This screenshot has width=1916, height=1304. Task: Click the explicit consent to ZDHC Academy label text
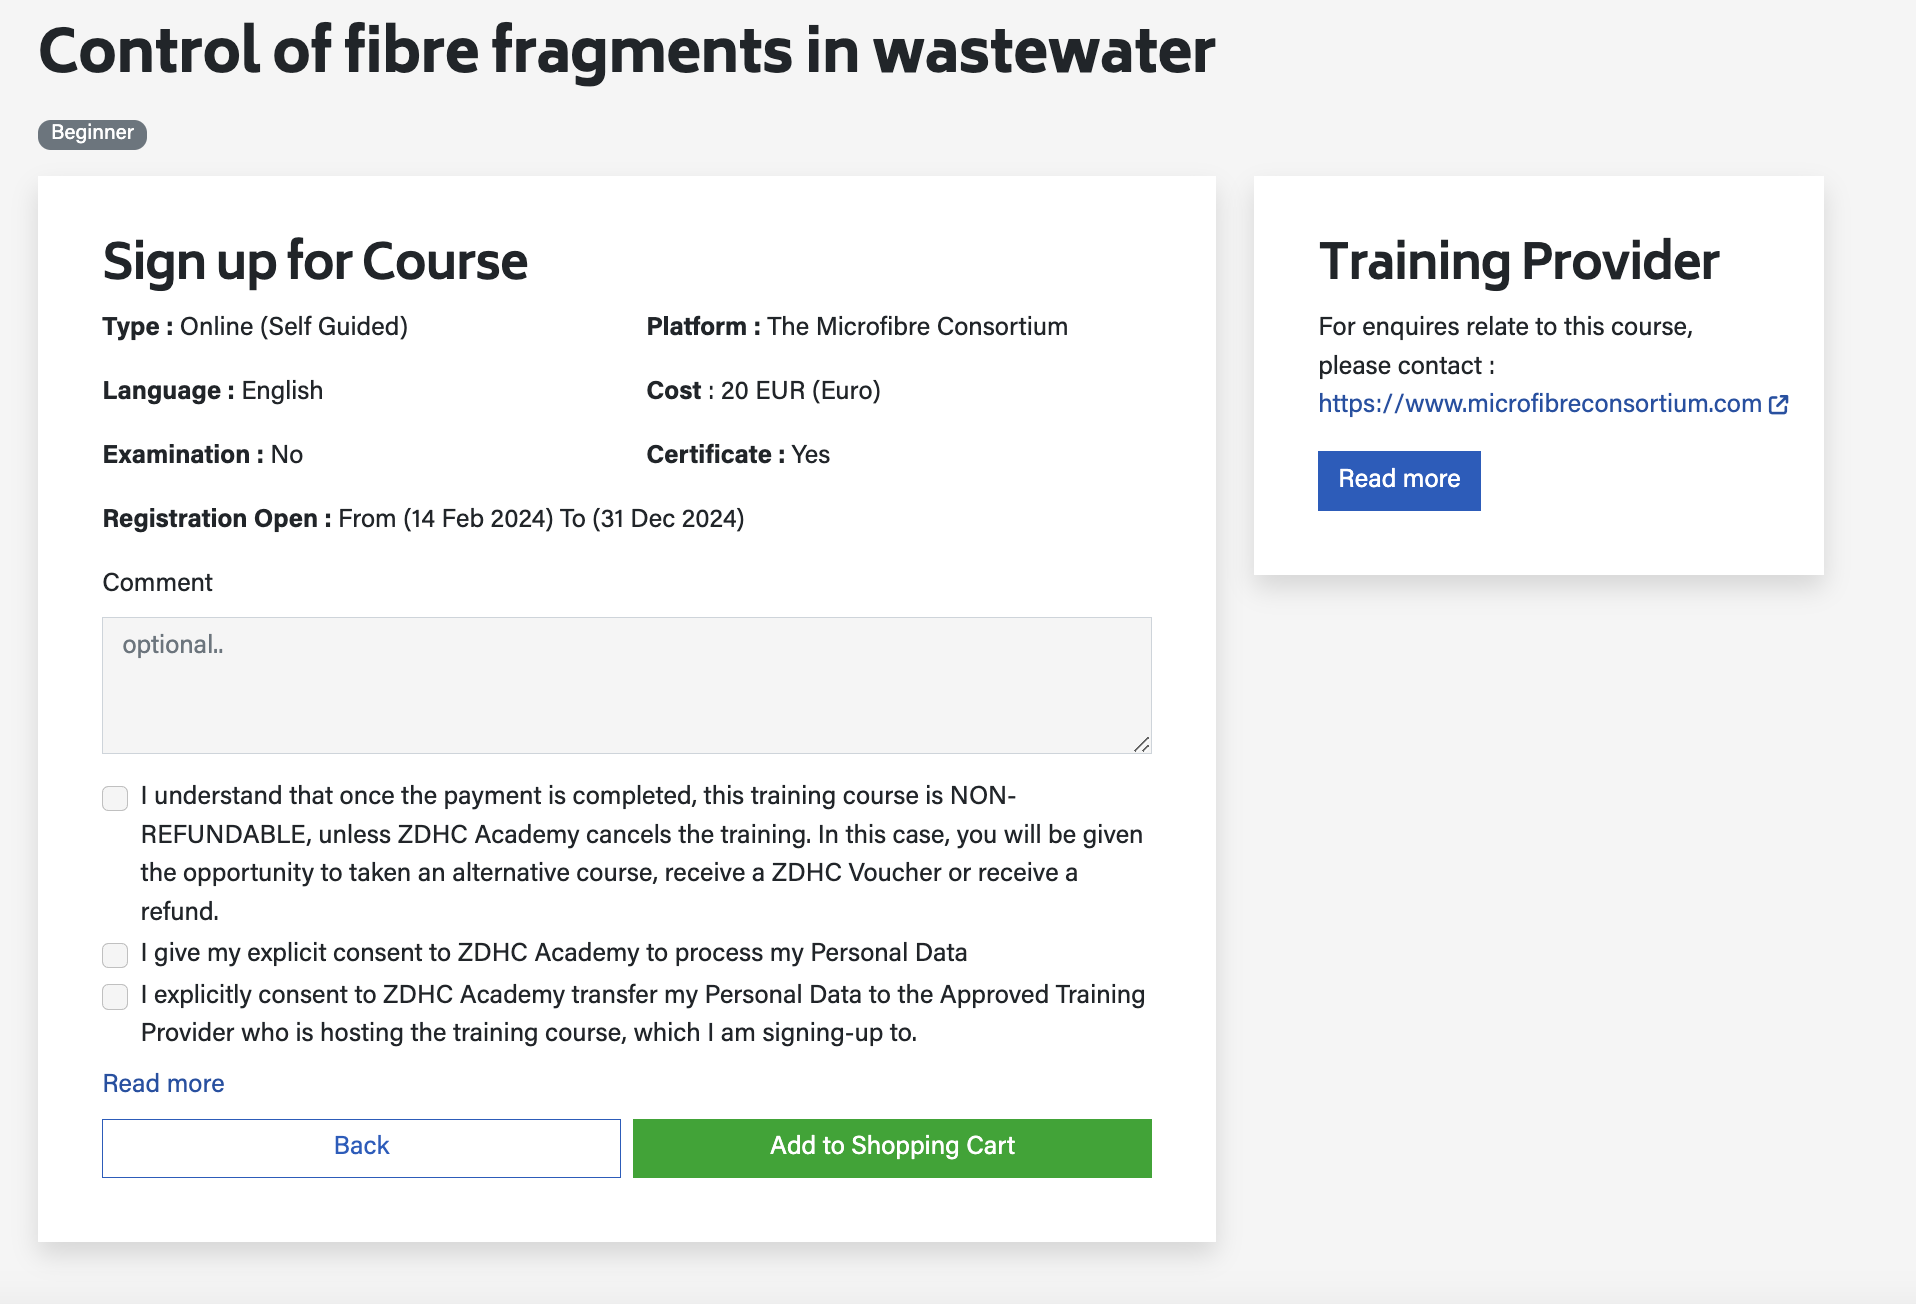click(x=553, y=953)
